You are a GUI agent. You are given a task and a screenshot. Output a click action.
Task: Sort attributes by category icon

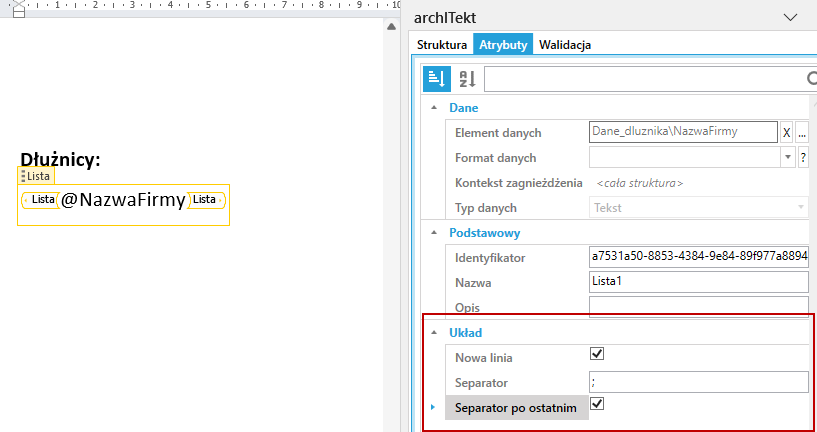click(x=436, y=79)
